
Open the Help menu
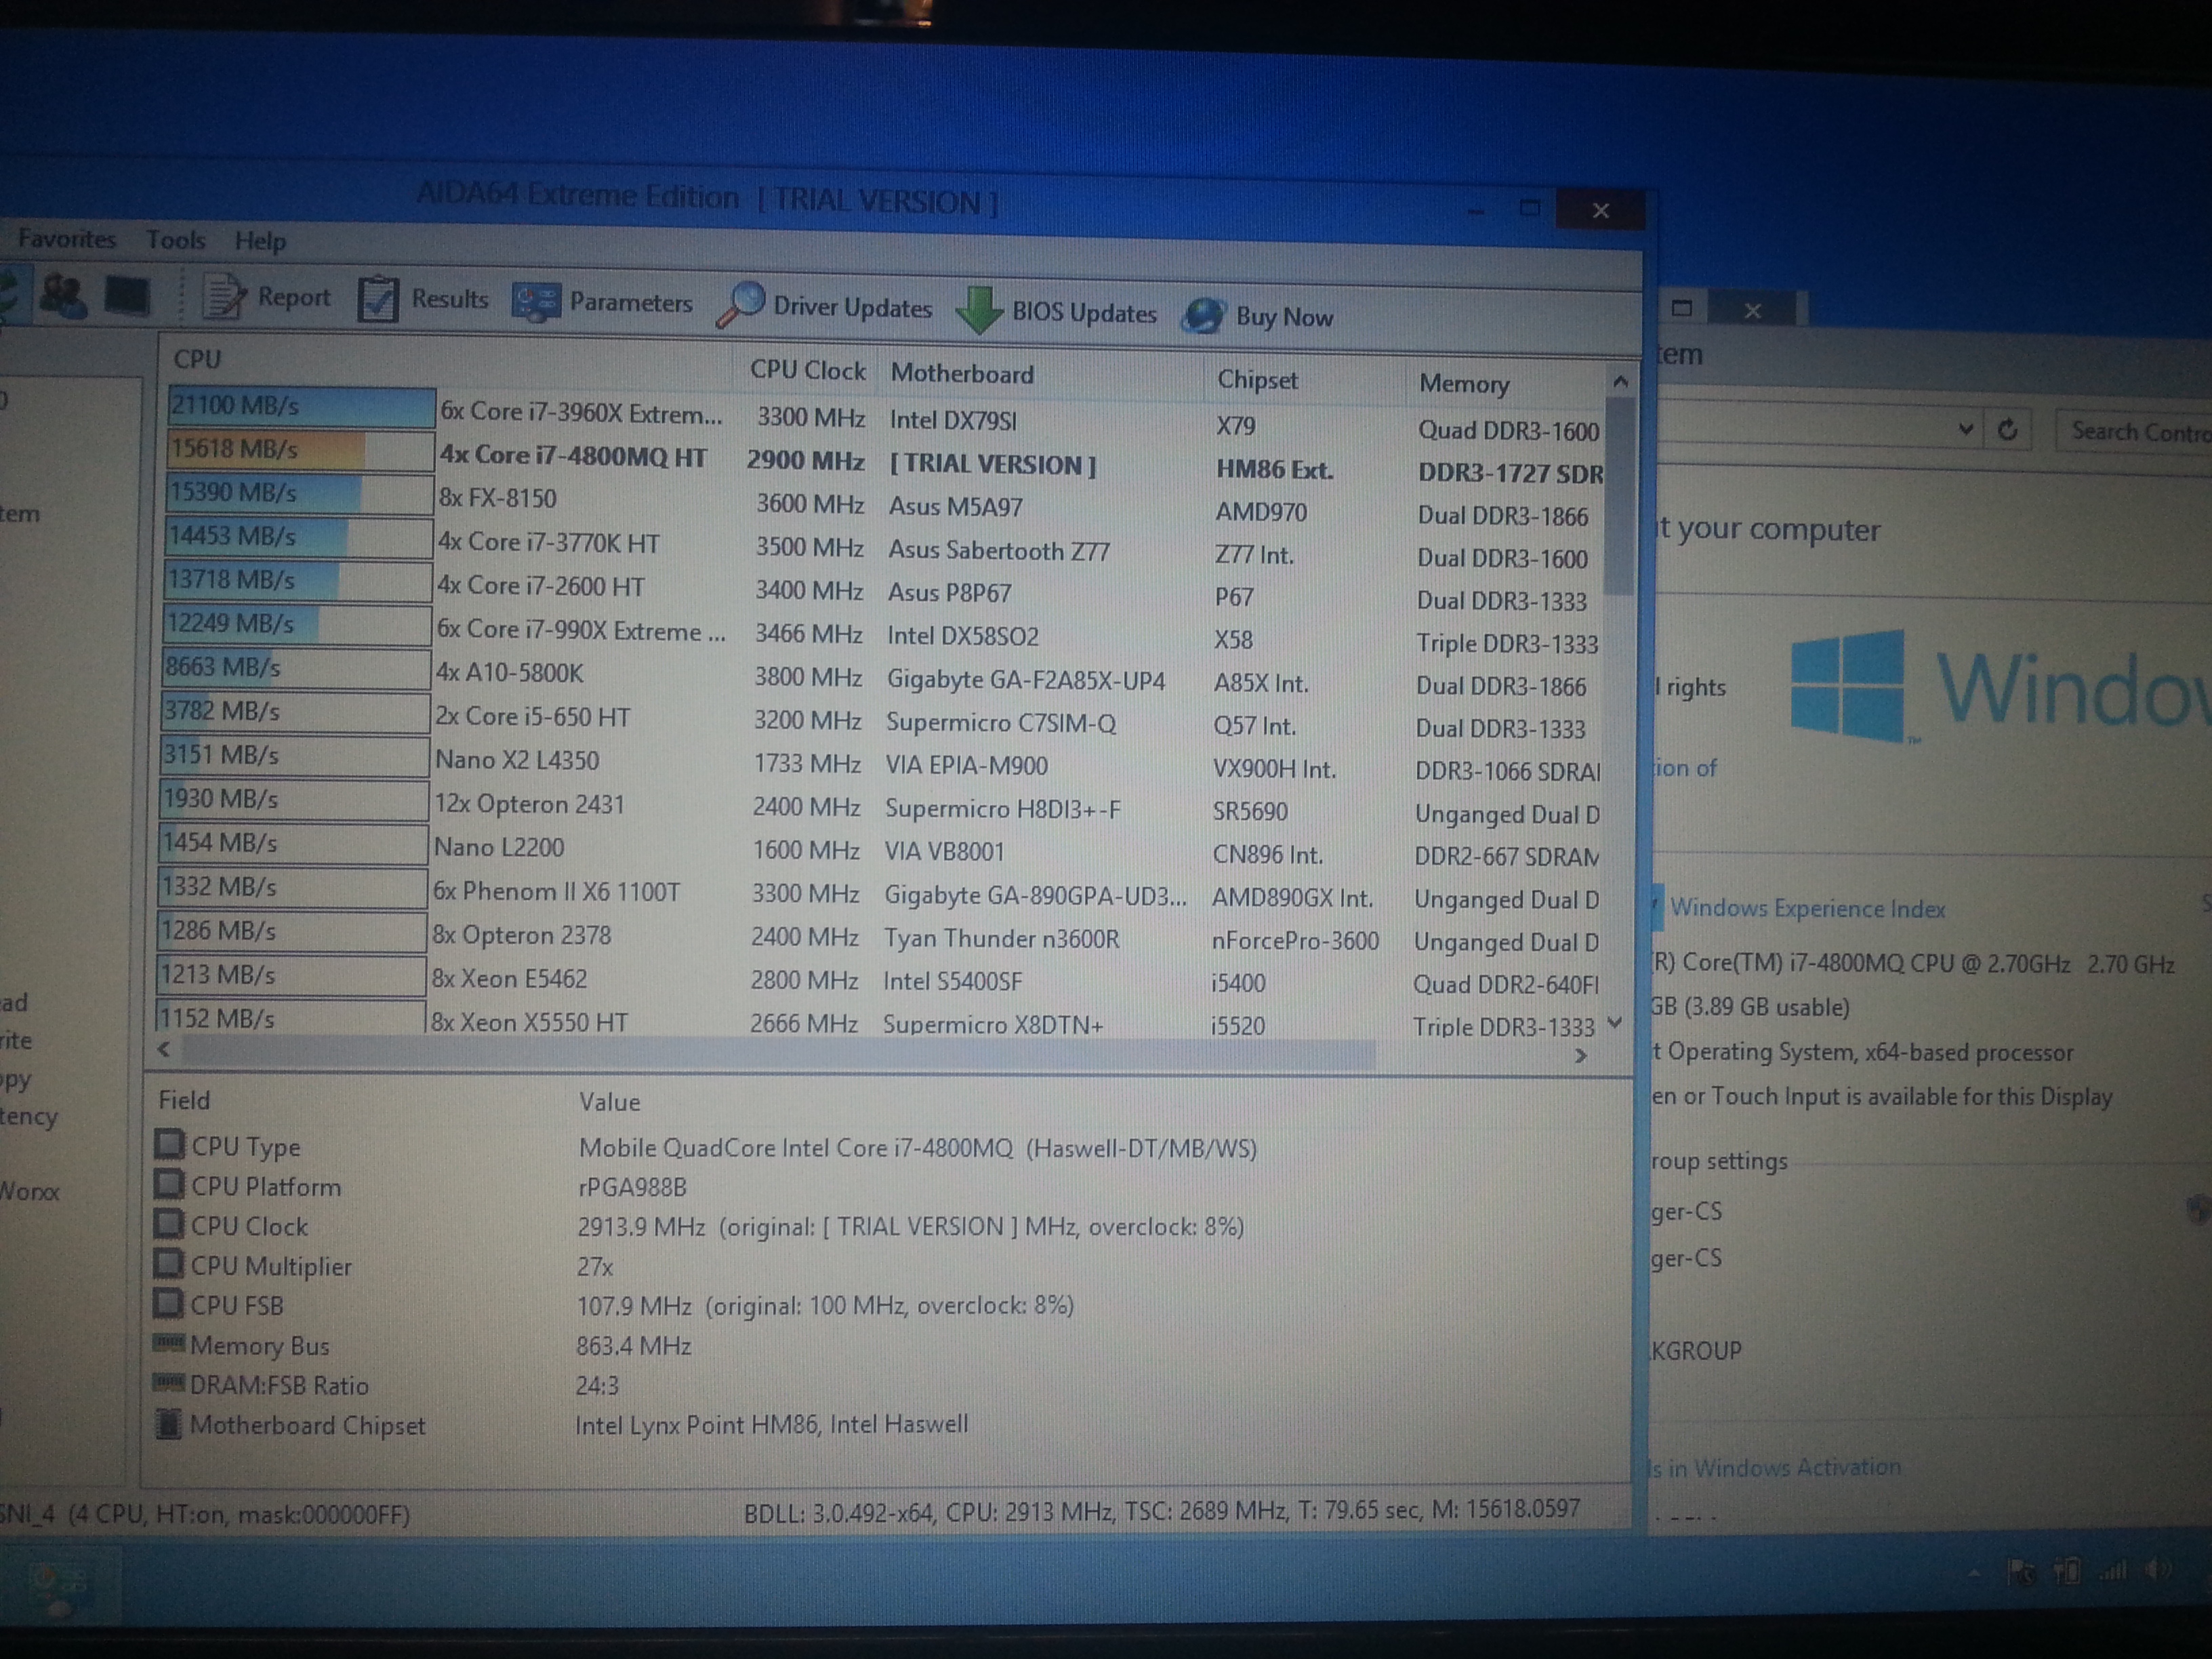point(260,241)
